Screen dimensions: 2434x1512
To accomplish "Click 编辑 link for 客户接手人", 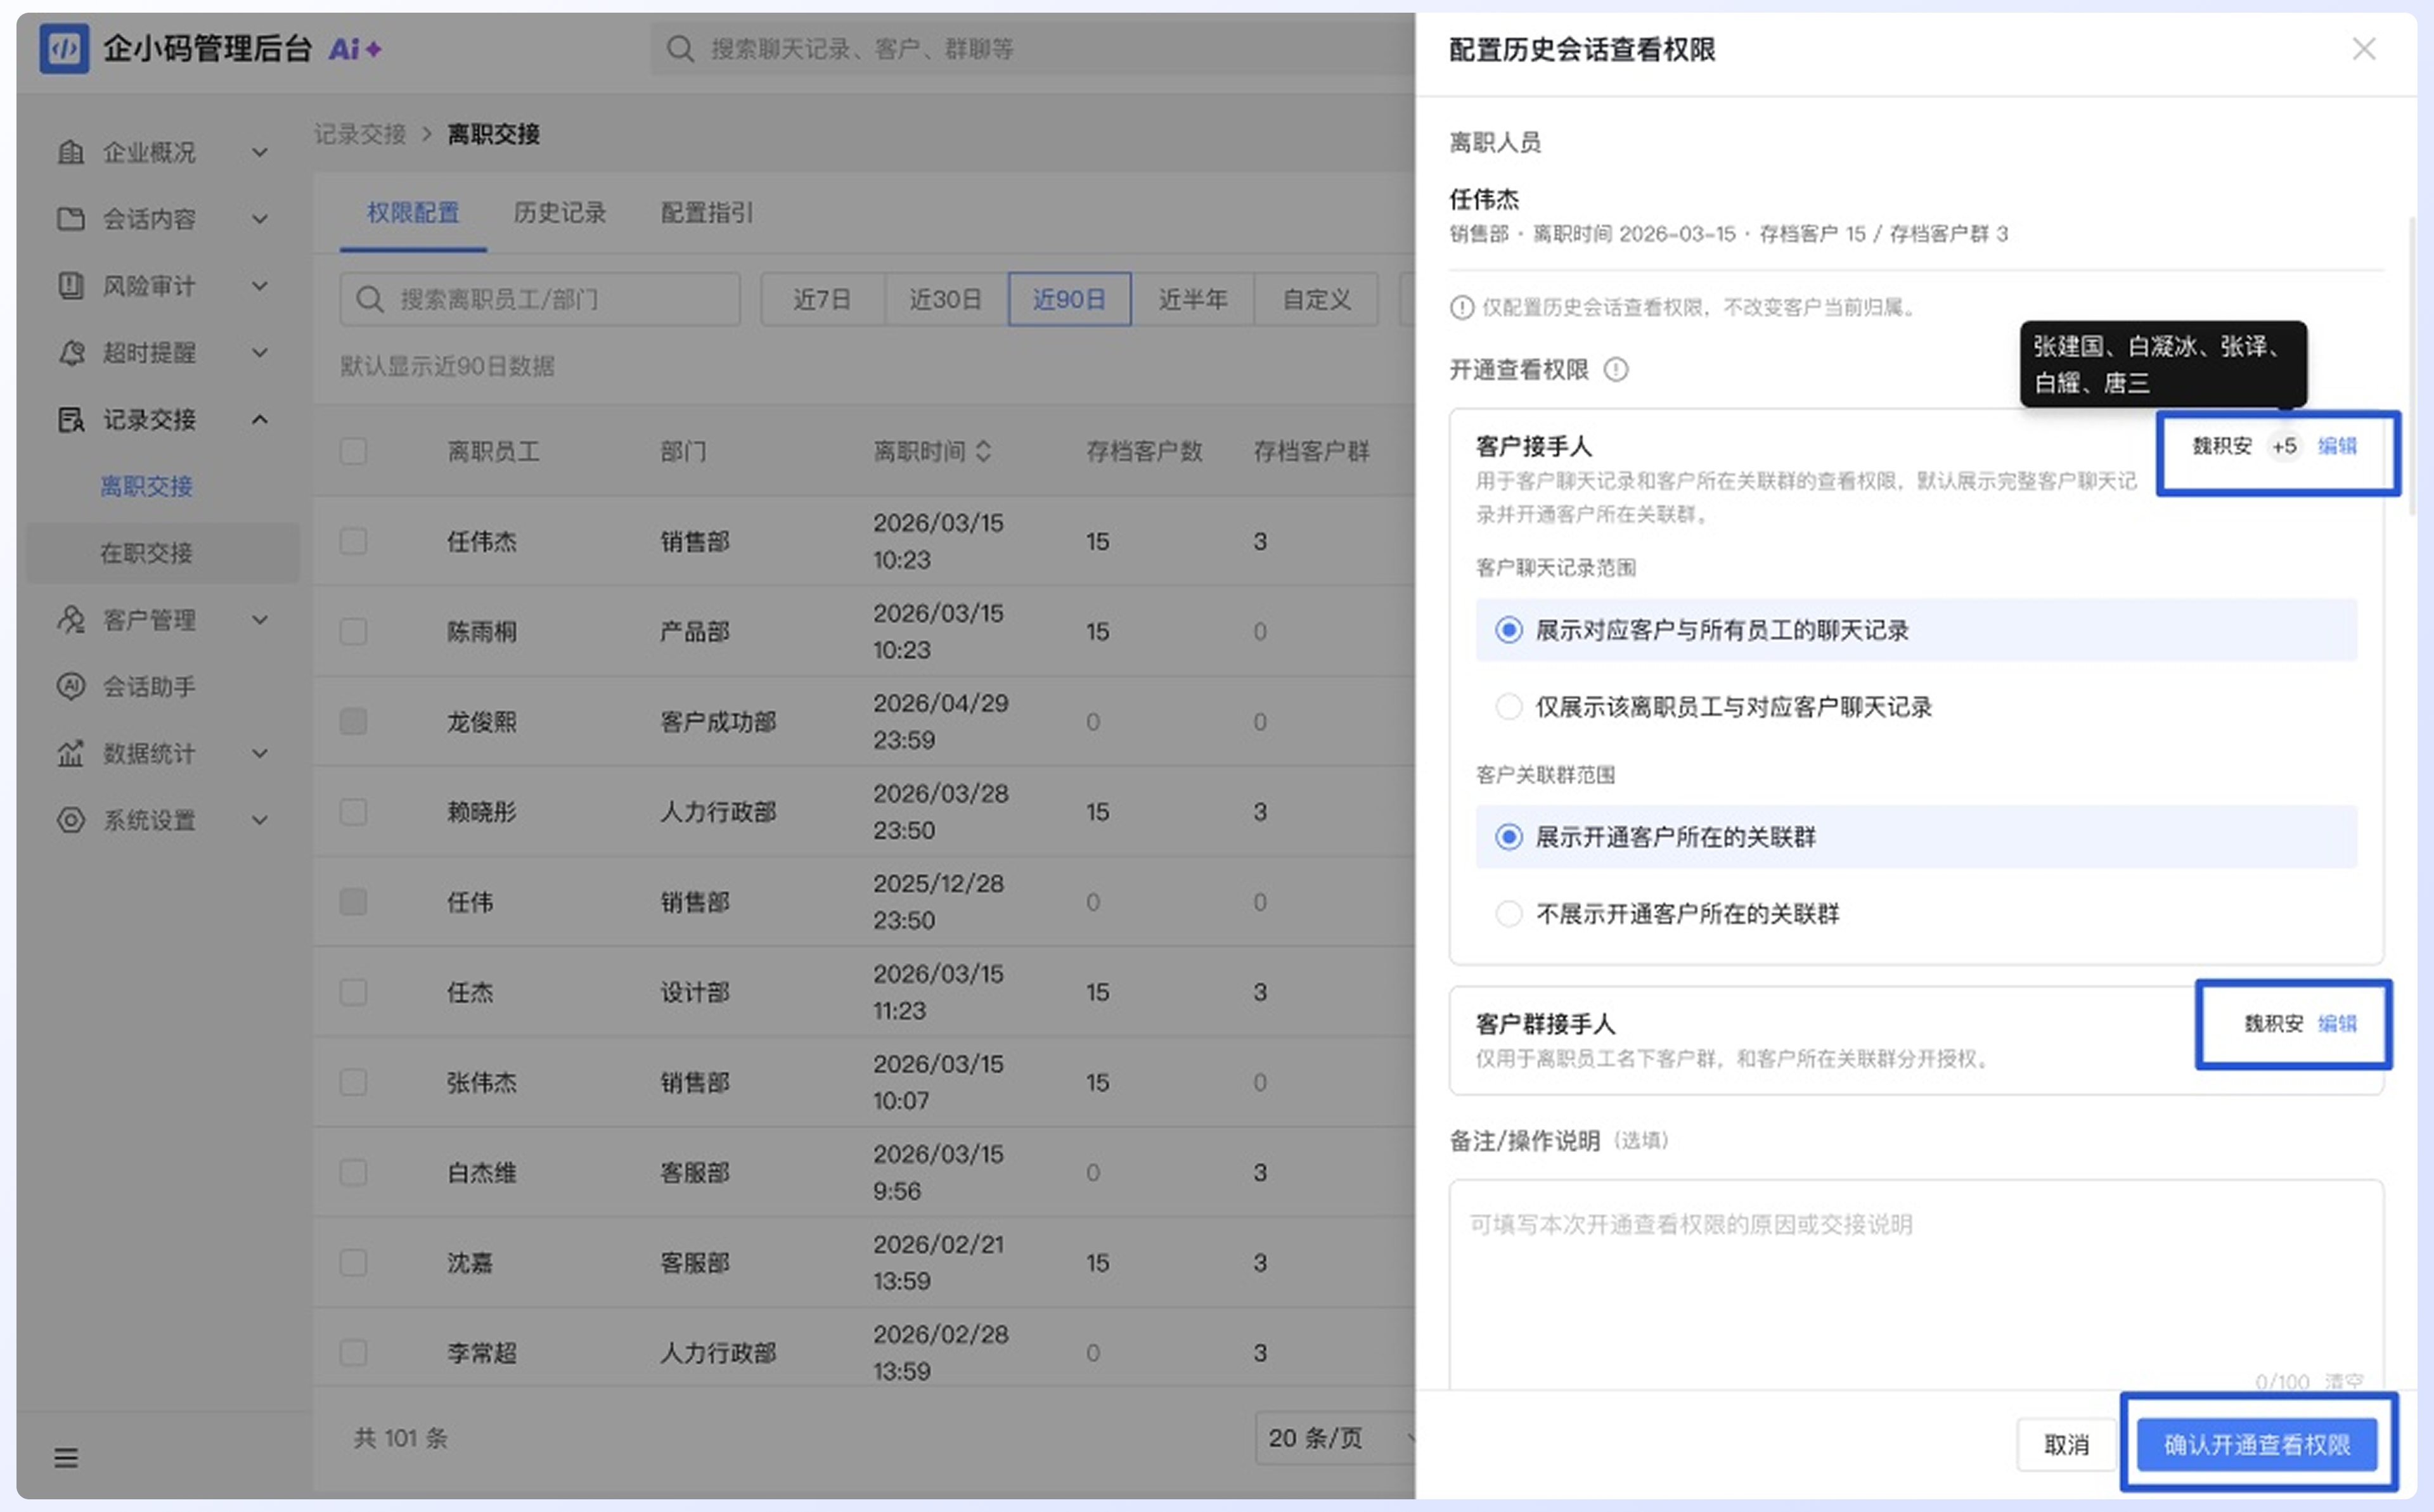I will pos(2338,446).
